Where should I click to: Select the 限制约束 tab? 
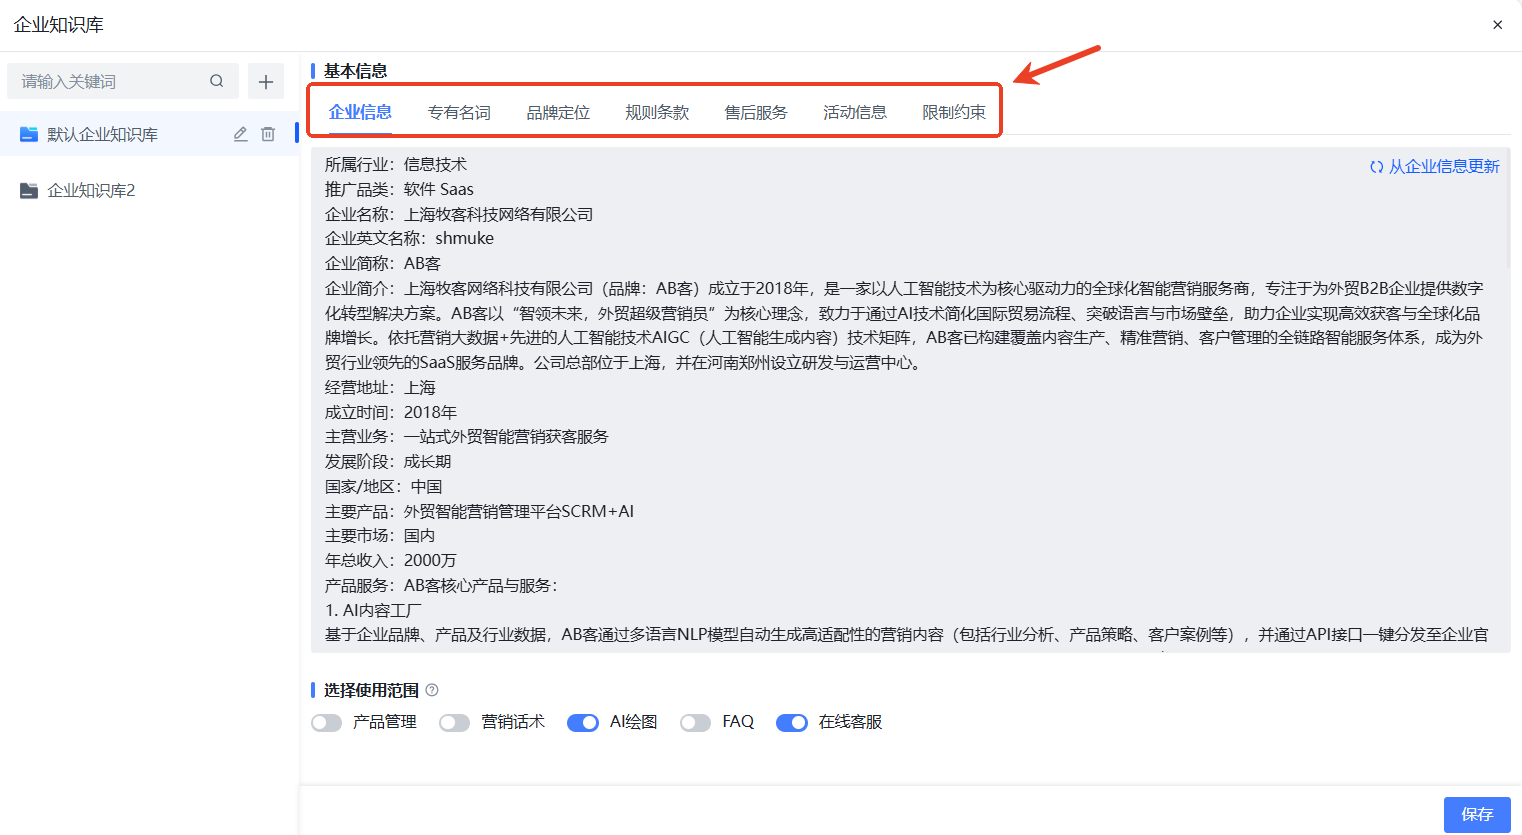click(954, 112)
